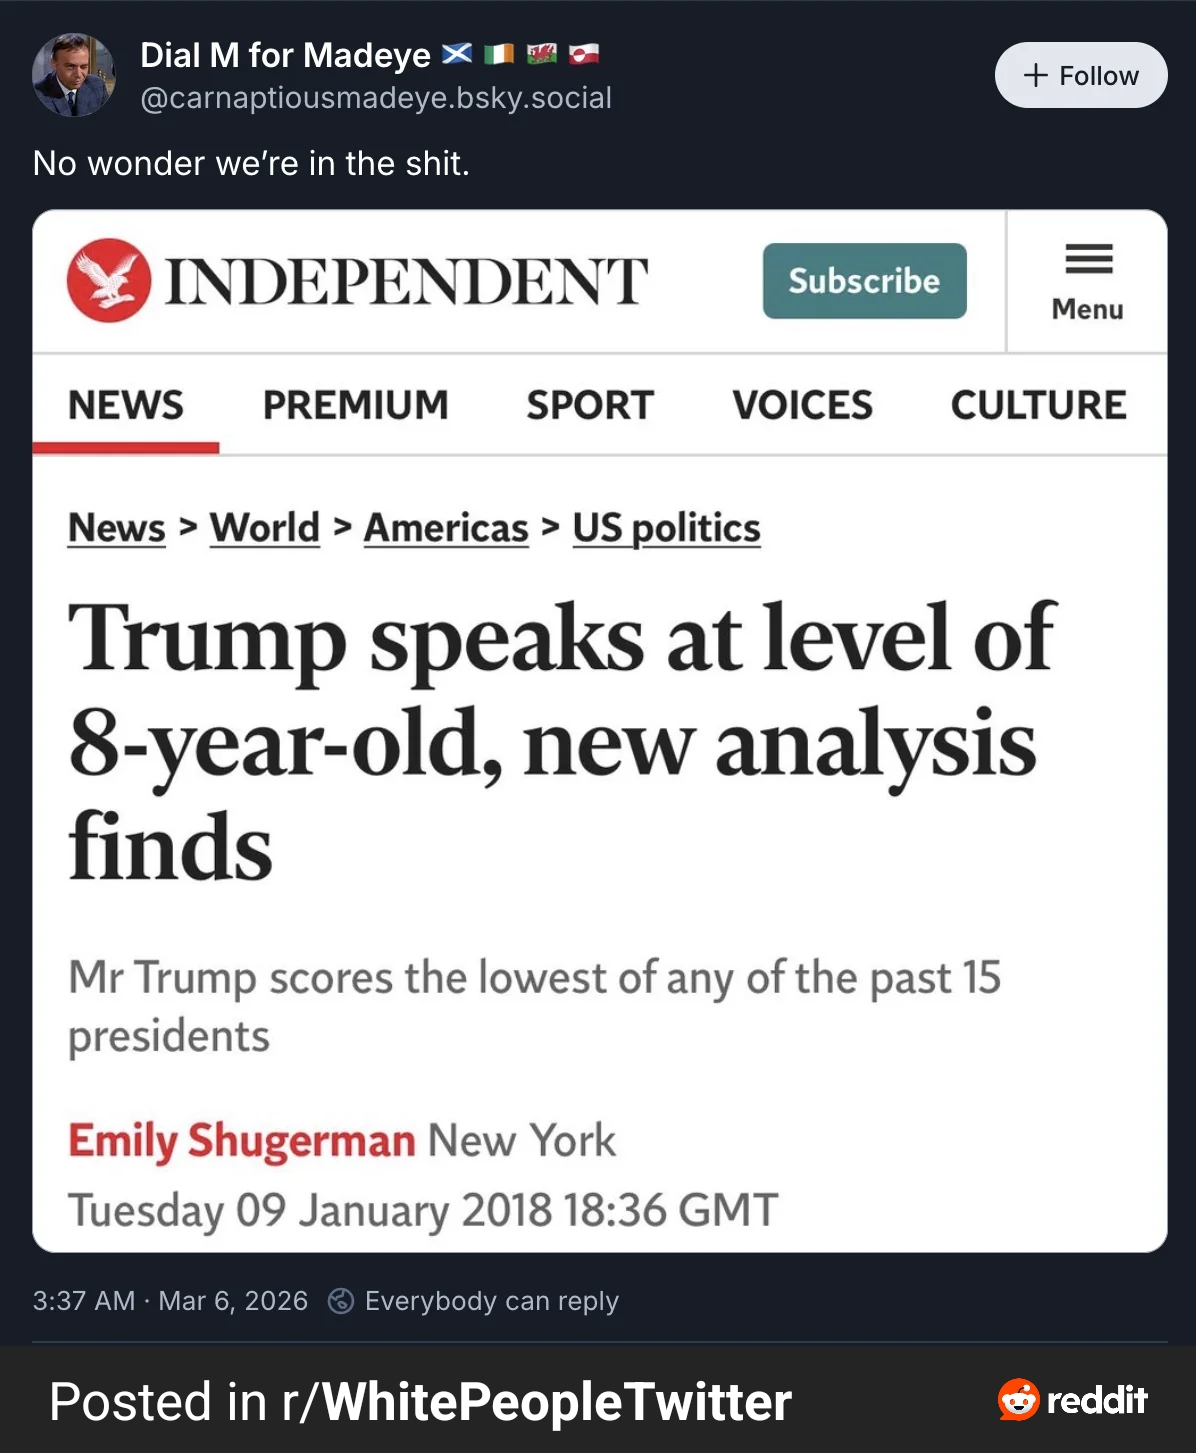Switch to the PREMIUM tab
The image size is (1196, 1453).
[x=355, y=405]
